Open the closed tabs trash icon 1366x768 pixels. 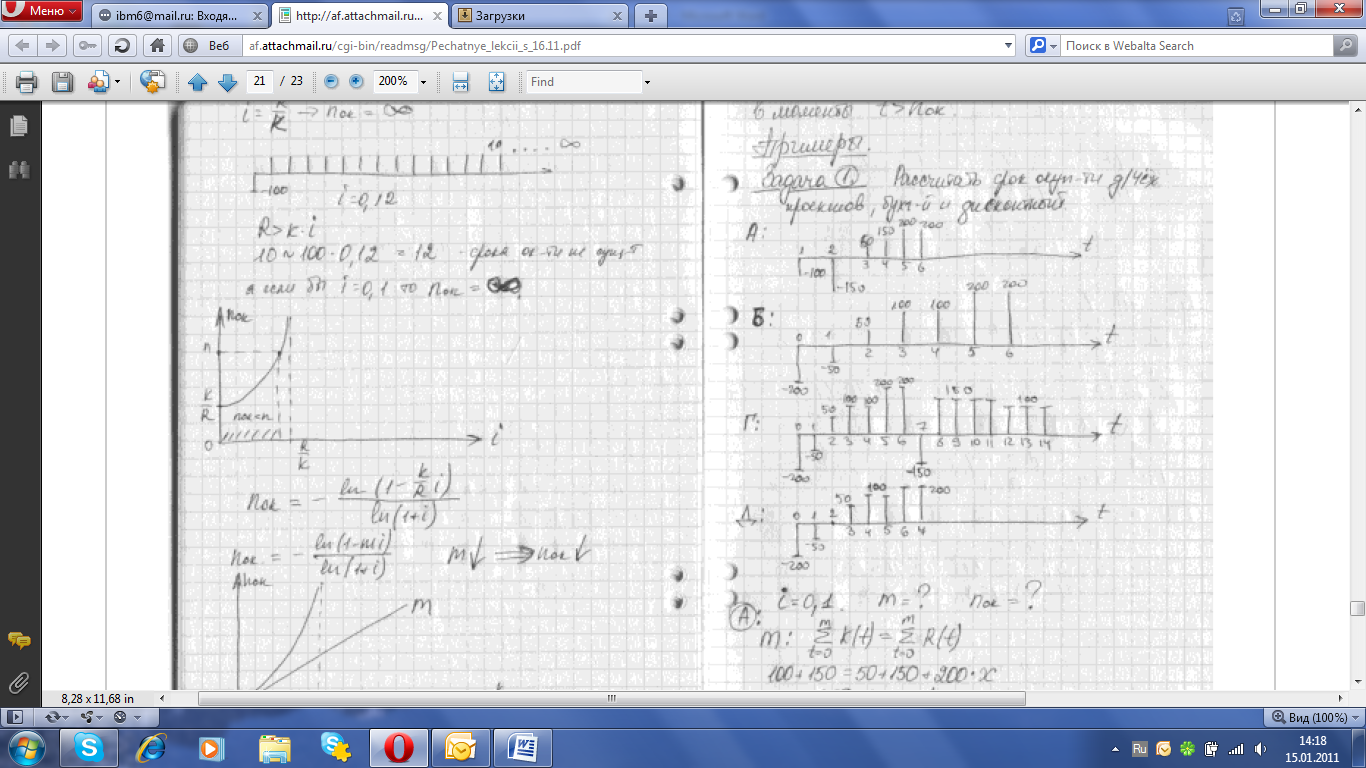tap(1235, 15)
